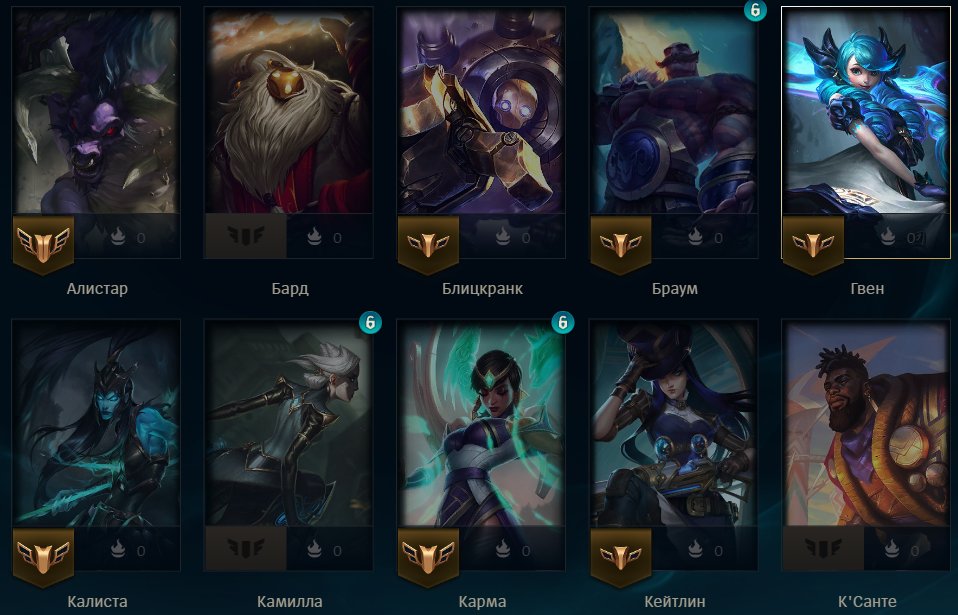Click Blitzcrank's gold mastery crest
This screenshot has width=958, height=615.
428,243
